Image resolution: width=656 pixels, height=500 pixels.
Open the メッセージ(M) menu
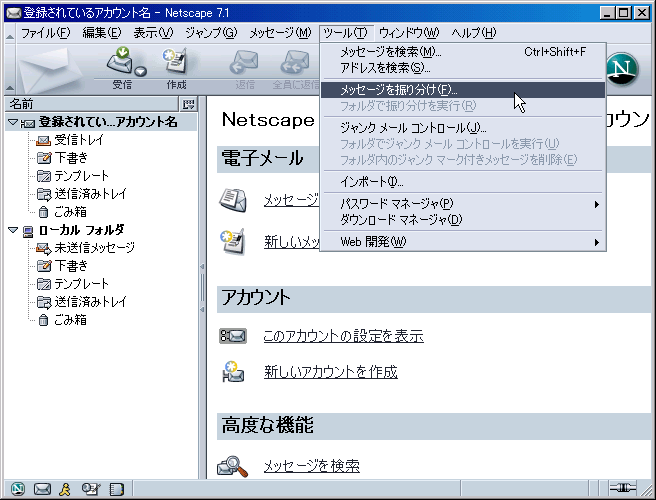280,33
